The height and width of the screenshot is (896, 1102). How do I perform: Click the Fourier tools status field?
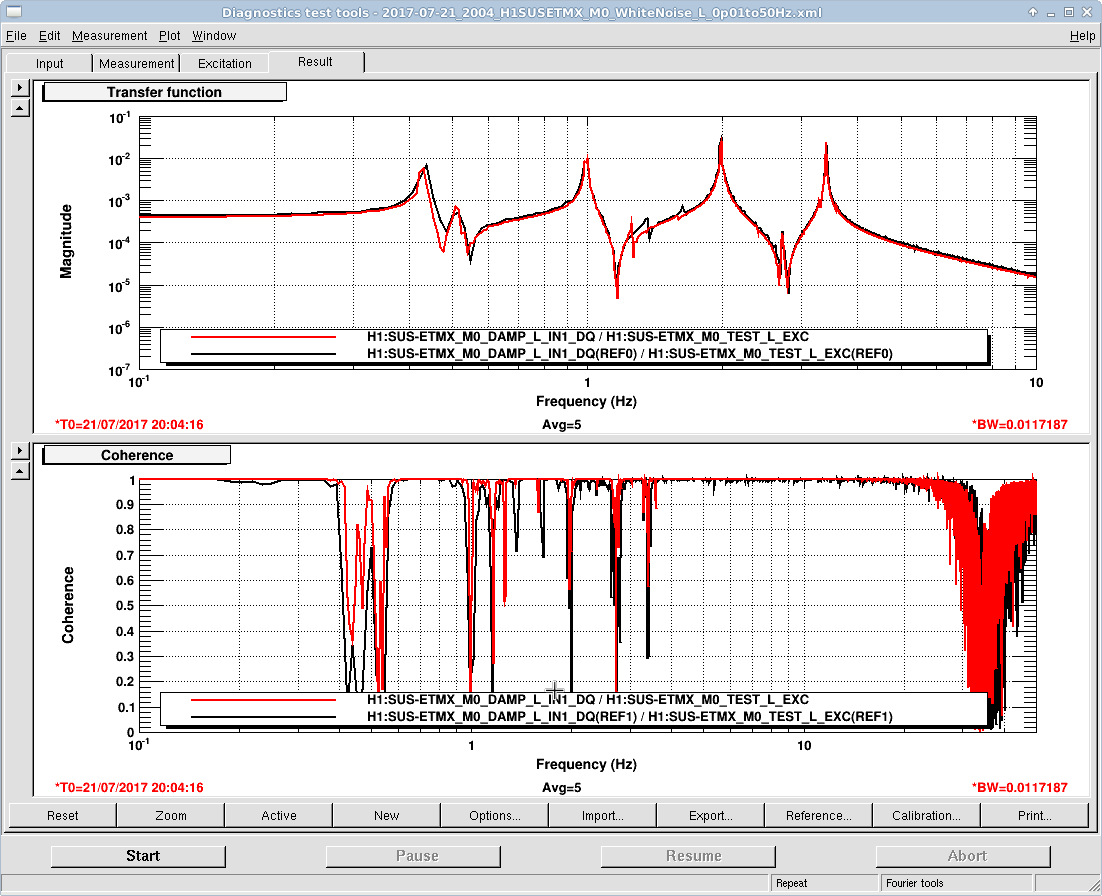[957, 883]
